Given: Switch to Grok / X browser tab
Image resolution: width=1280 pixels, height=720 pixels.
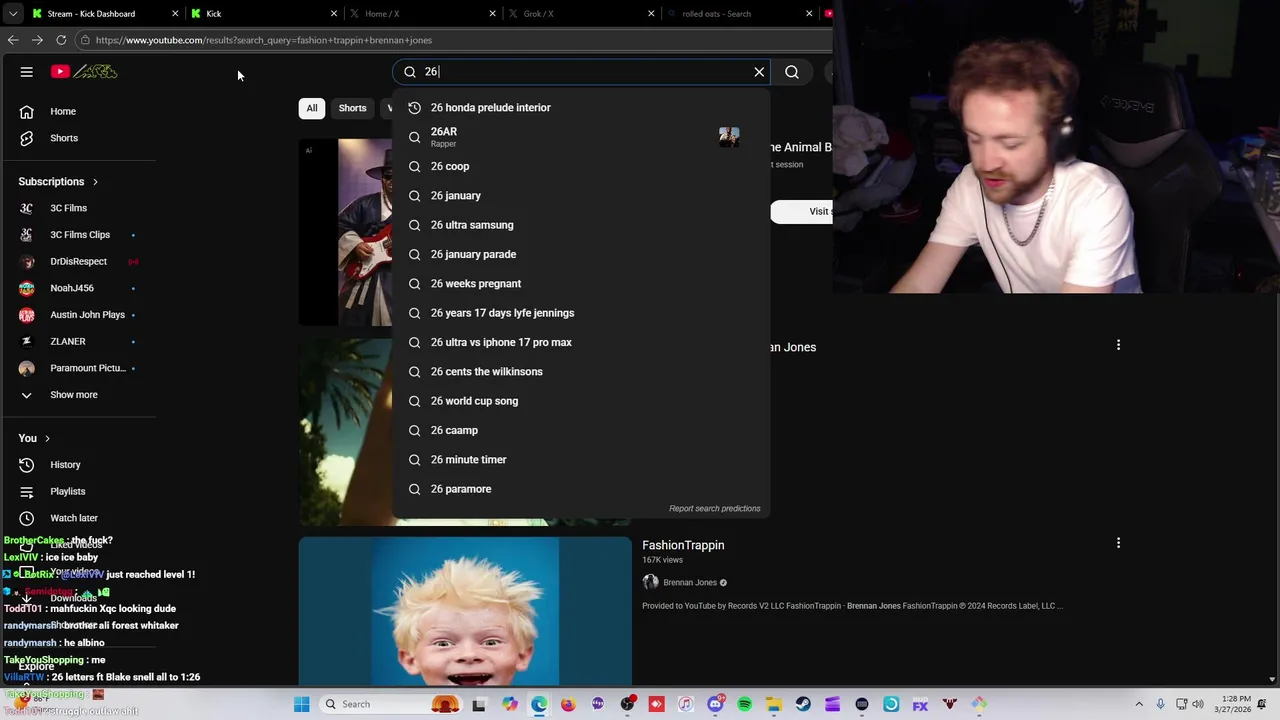Looking at the screenshot, I should point(579,14).
